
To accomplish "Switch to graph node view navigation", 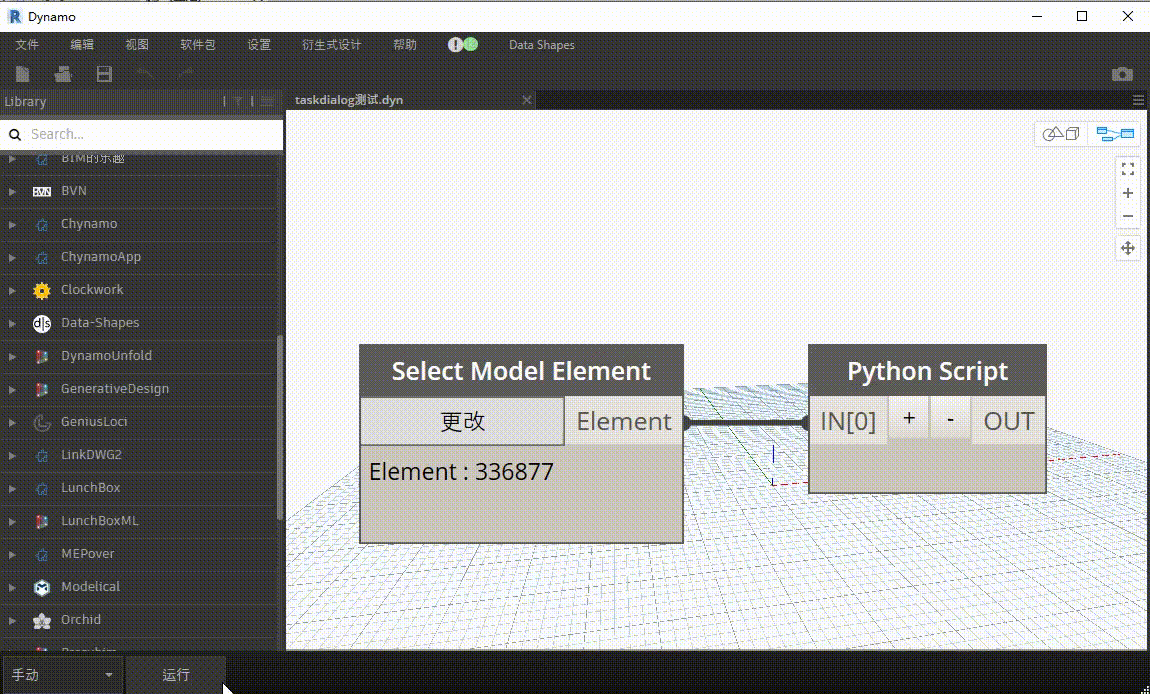I will click(x=1115, y=134).
